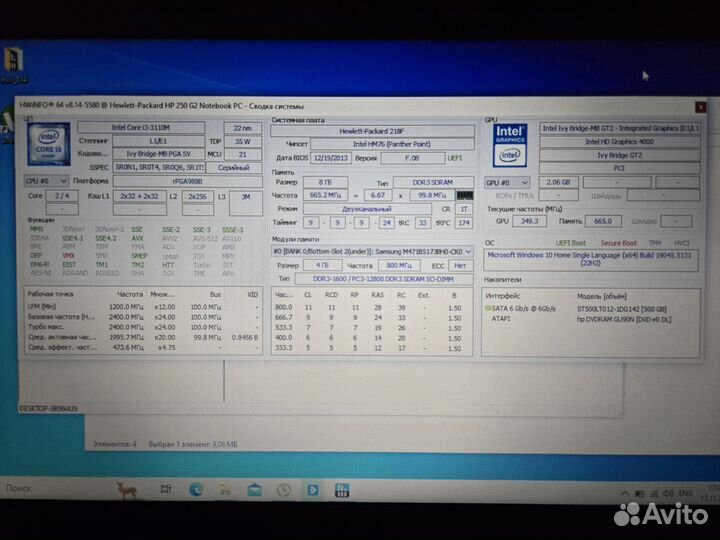Open the GPU #0 selector dropdown
The height and width of the screenshot is (540, 720).
[x=507, y=182]
